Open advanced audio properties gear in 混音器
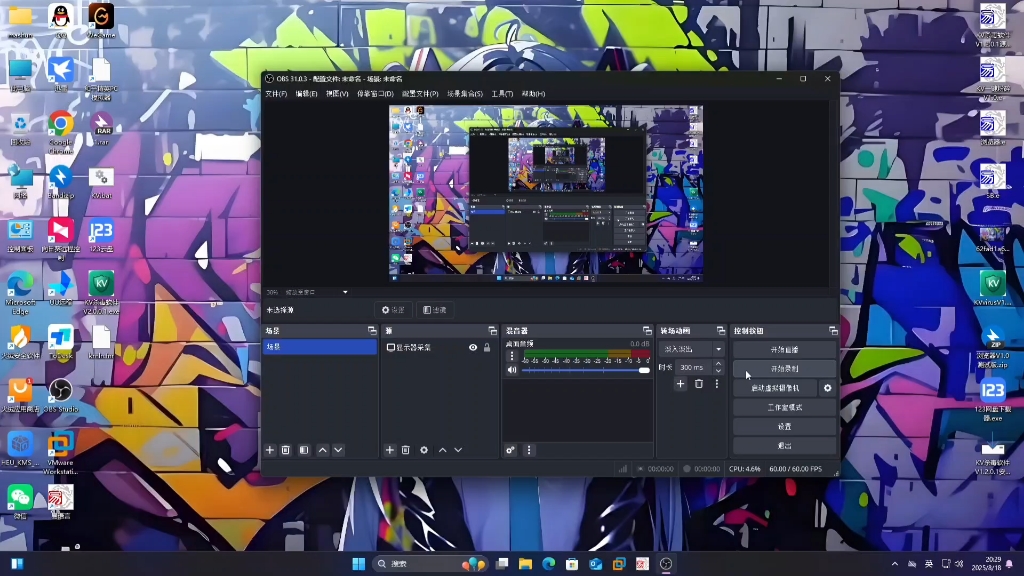The image size is (1024, 576). coord(511,450)
